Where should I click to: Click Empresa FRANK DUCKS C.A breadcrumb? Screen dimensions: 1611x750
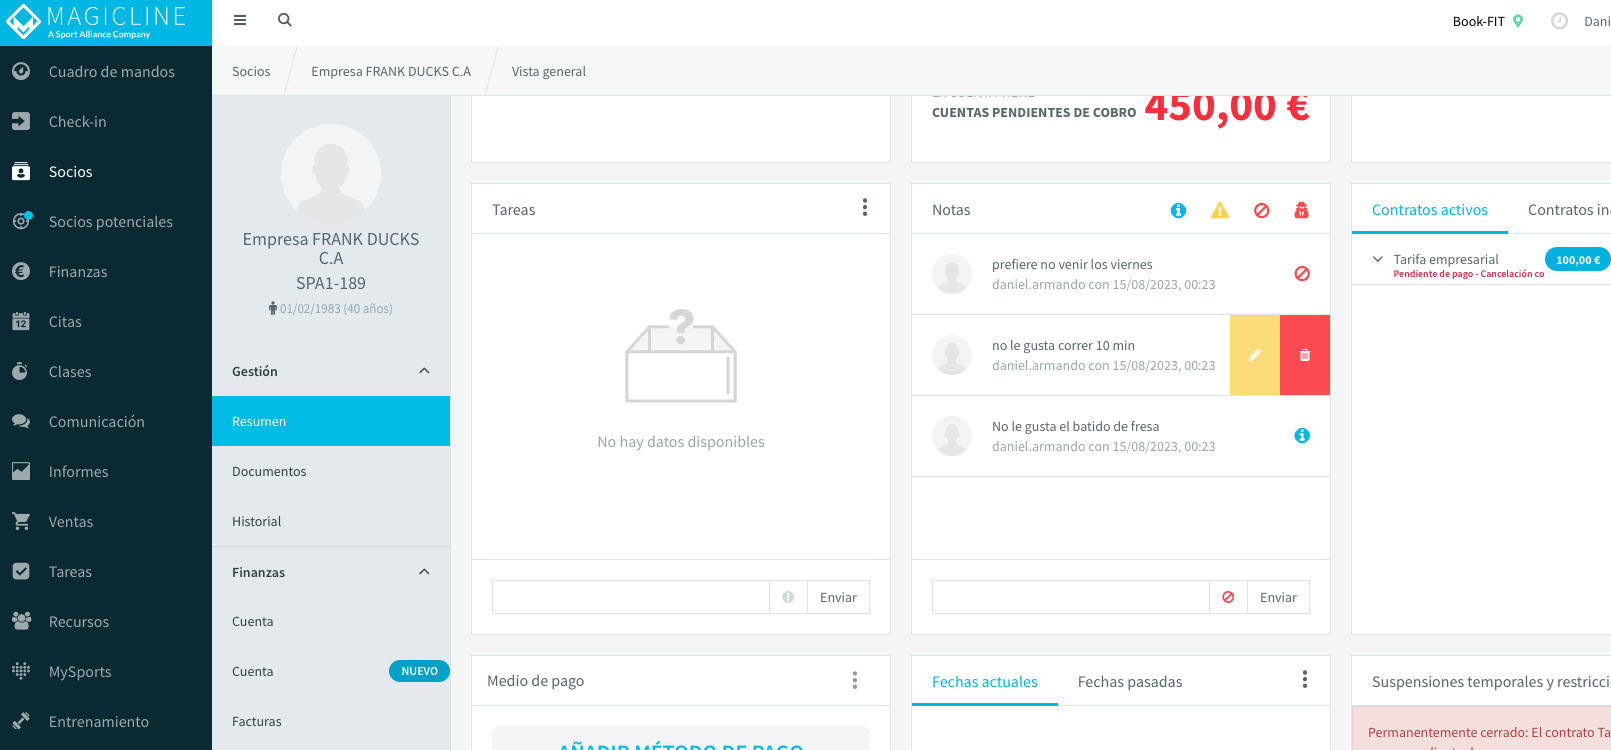coord(391,72)
